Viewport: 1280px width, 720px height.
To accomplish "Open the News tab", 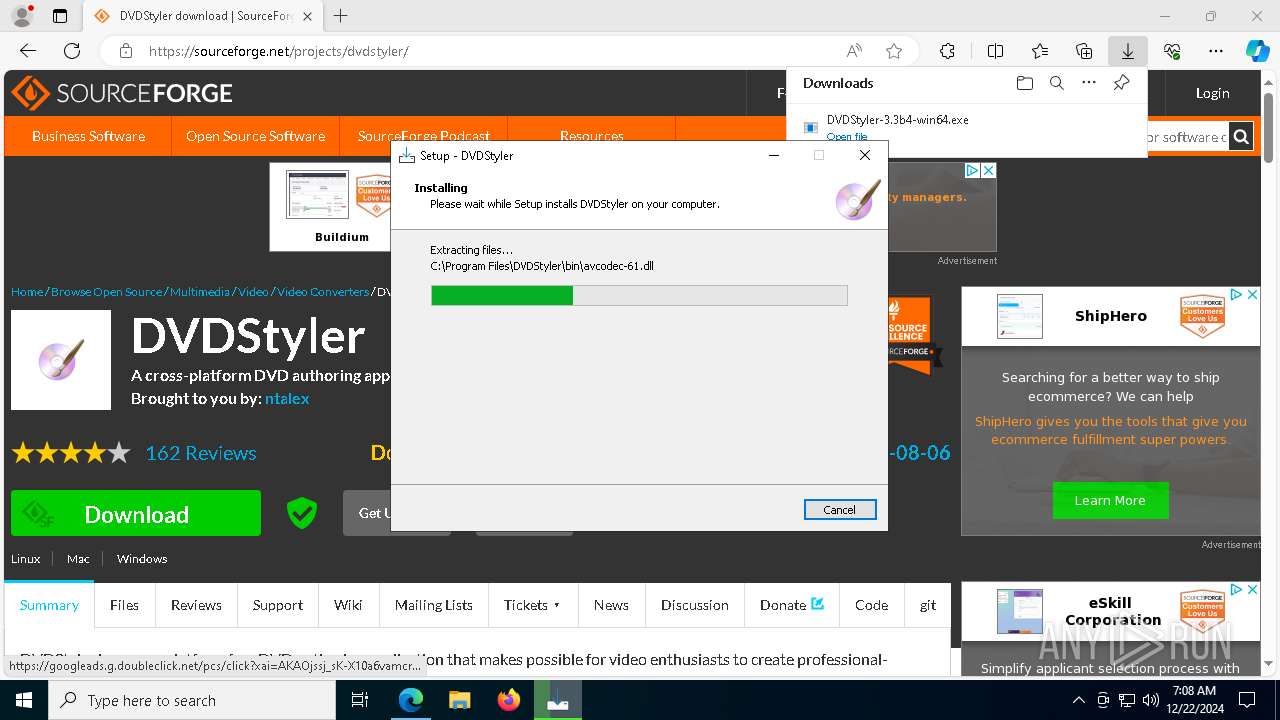I will click(x=611, y=605).
